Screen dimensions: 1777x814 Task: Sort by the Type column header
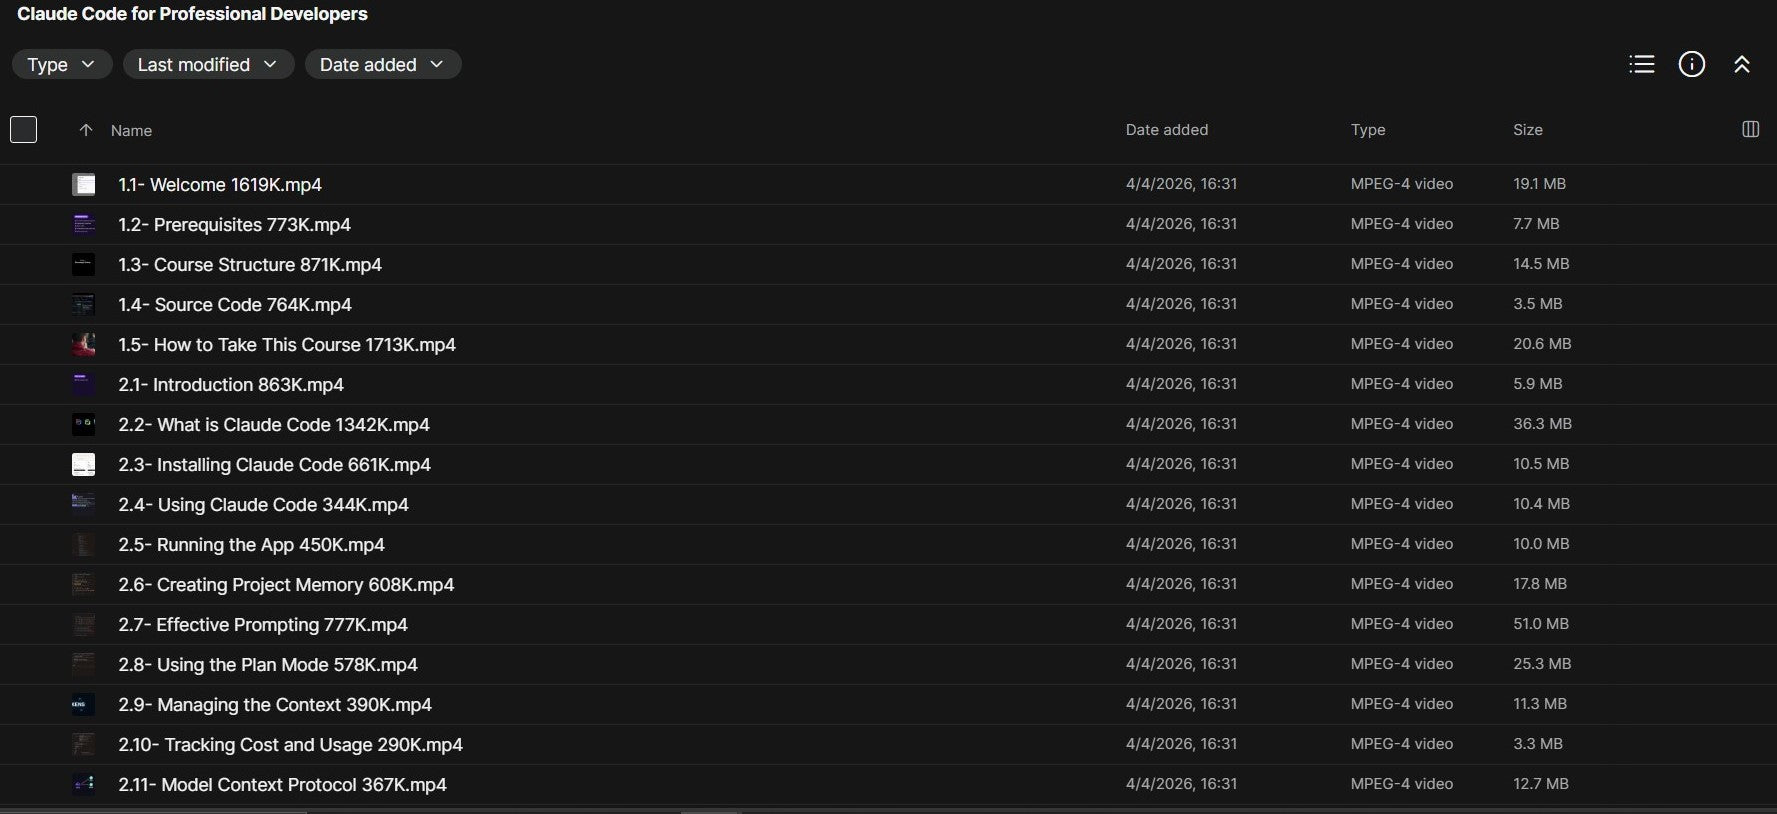point(1367,130)
